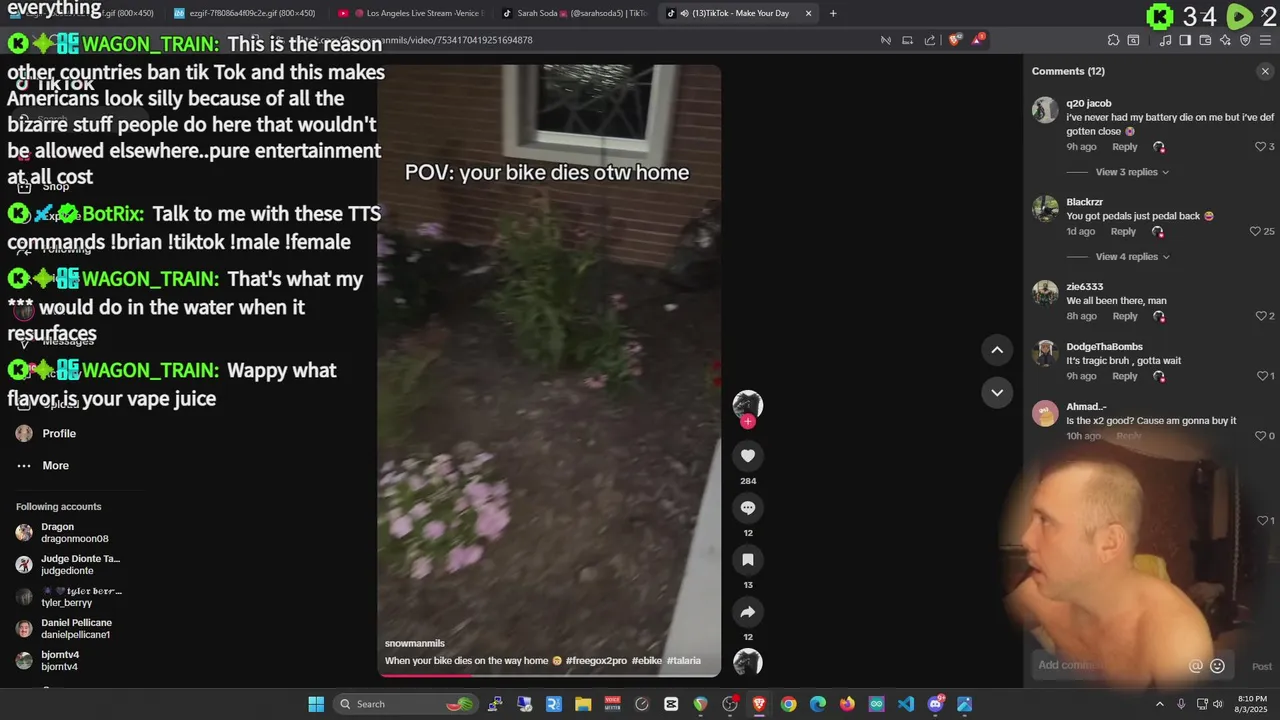Viewport: 1280px width, 720px height.
Task: Click #freegox2pro hashtag in caption
Action: pyautogui.click(x=596, y=660)
